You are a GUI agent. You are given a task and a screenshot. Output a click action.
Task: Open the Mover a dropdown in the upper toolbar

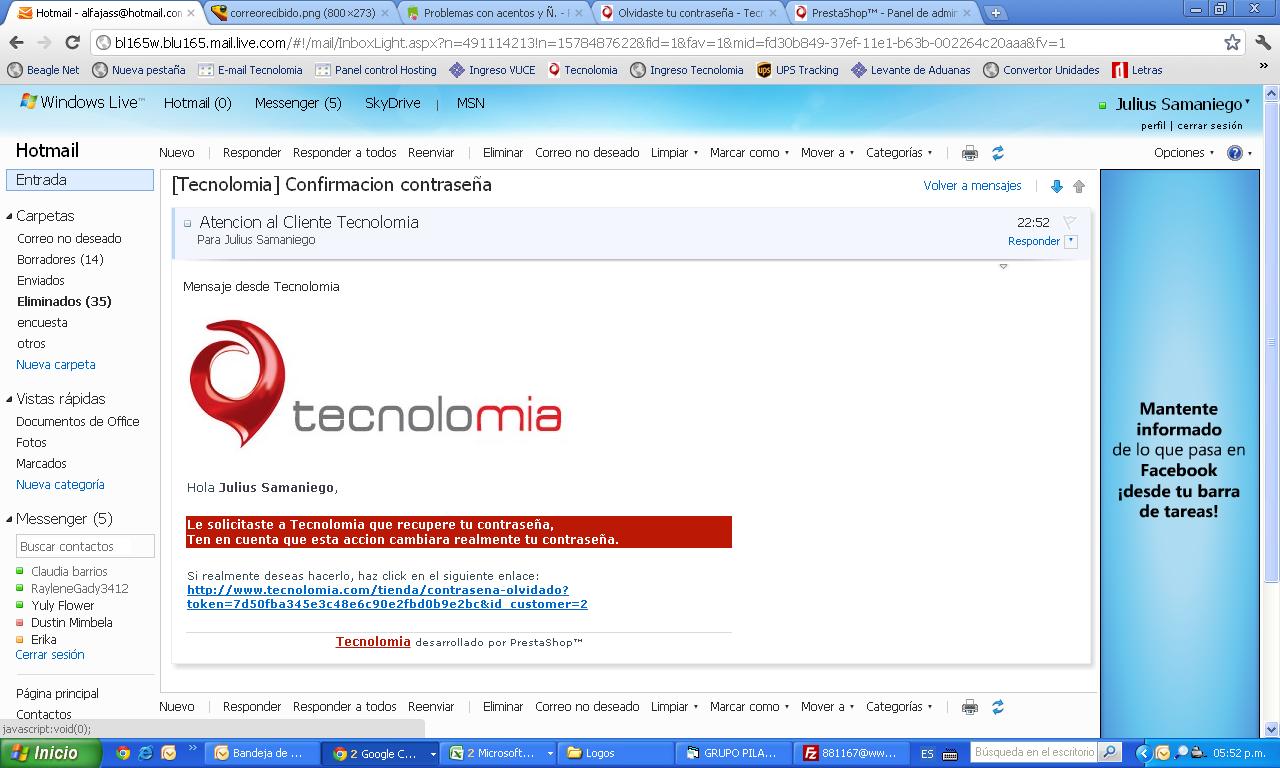[827, 153]
